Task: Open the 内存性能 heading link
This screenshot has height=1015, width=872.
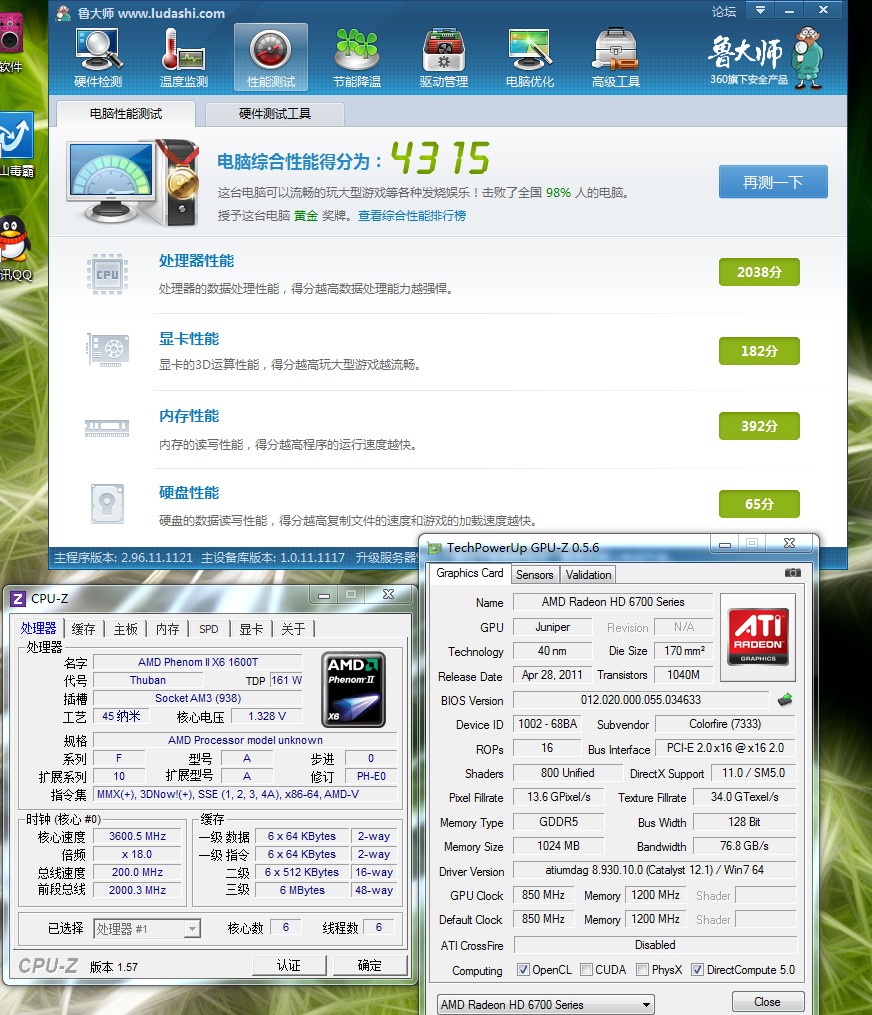Action: click(x=189, y=416)
